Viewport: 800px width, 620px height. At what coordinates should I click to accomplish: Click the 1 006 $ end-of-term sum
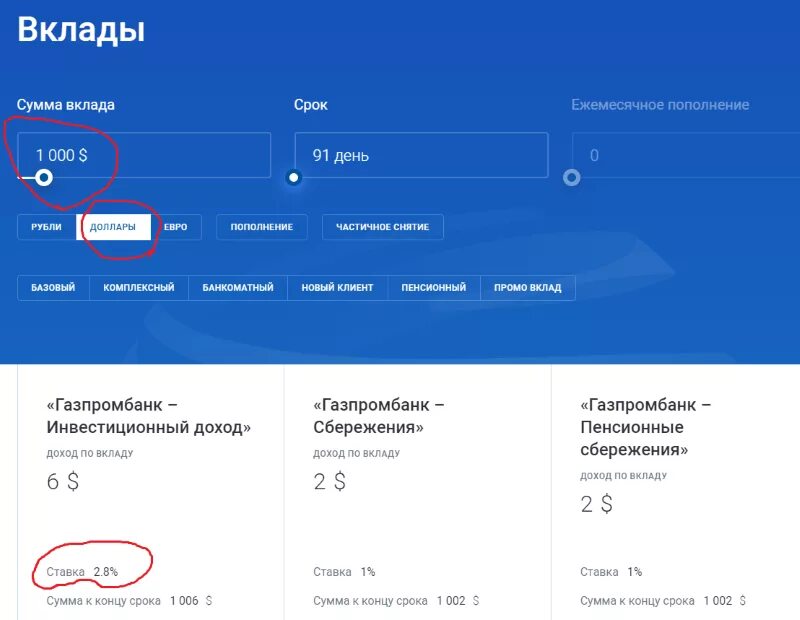[x=191, y=601]
